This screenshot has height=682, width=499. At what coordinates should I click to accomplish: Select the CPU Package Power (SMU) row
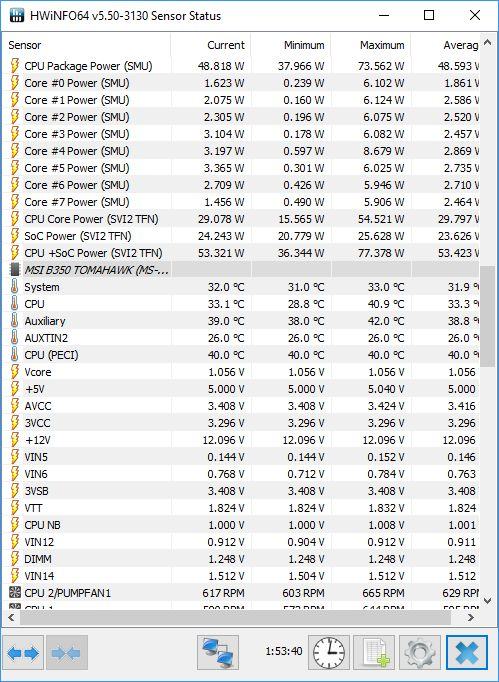241,66
